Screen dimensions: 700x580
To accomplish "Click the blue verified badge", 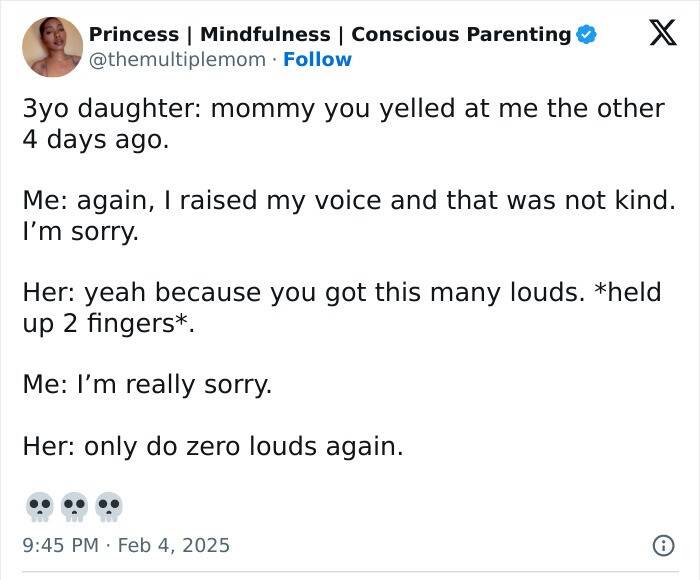I will tap(587, 35).
